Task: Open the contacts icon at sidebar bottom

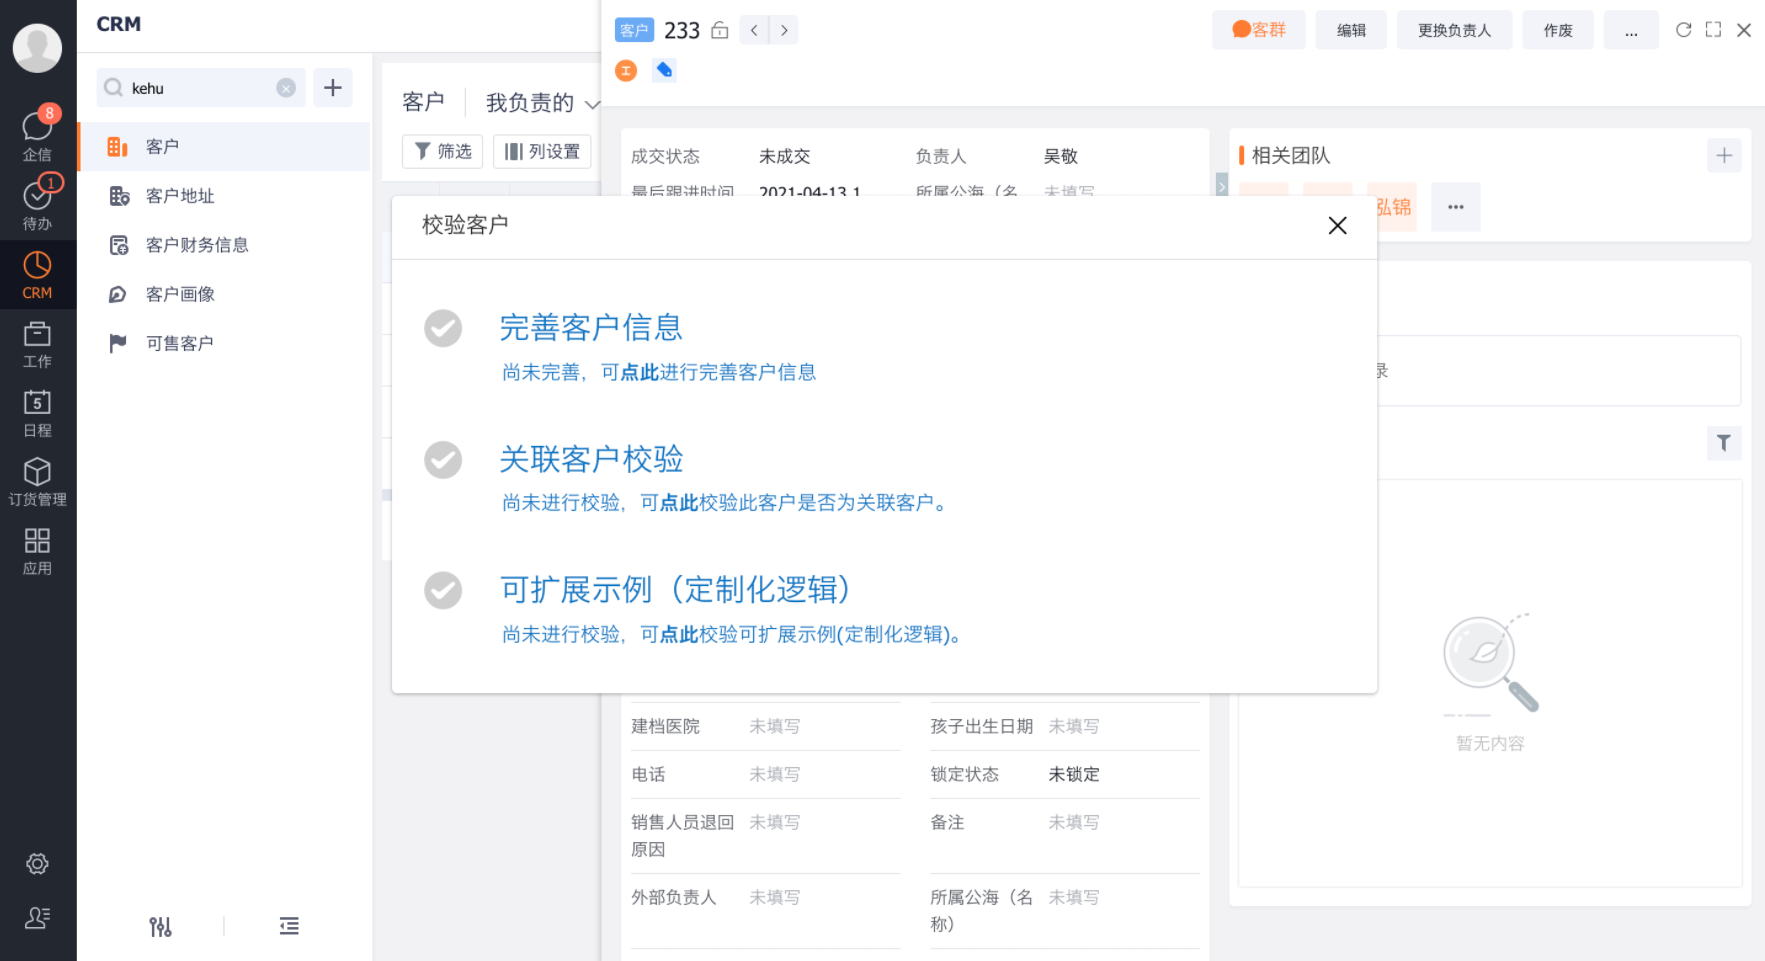Action: pyautogui.click(x=37, y=917)
